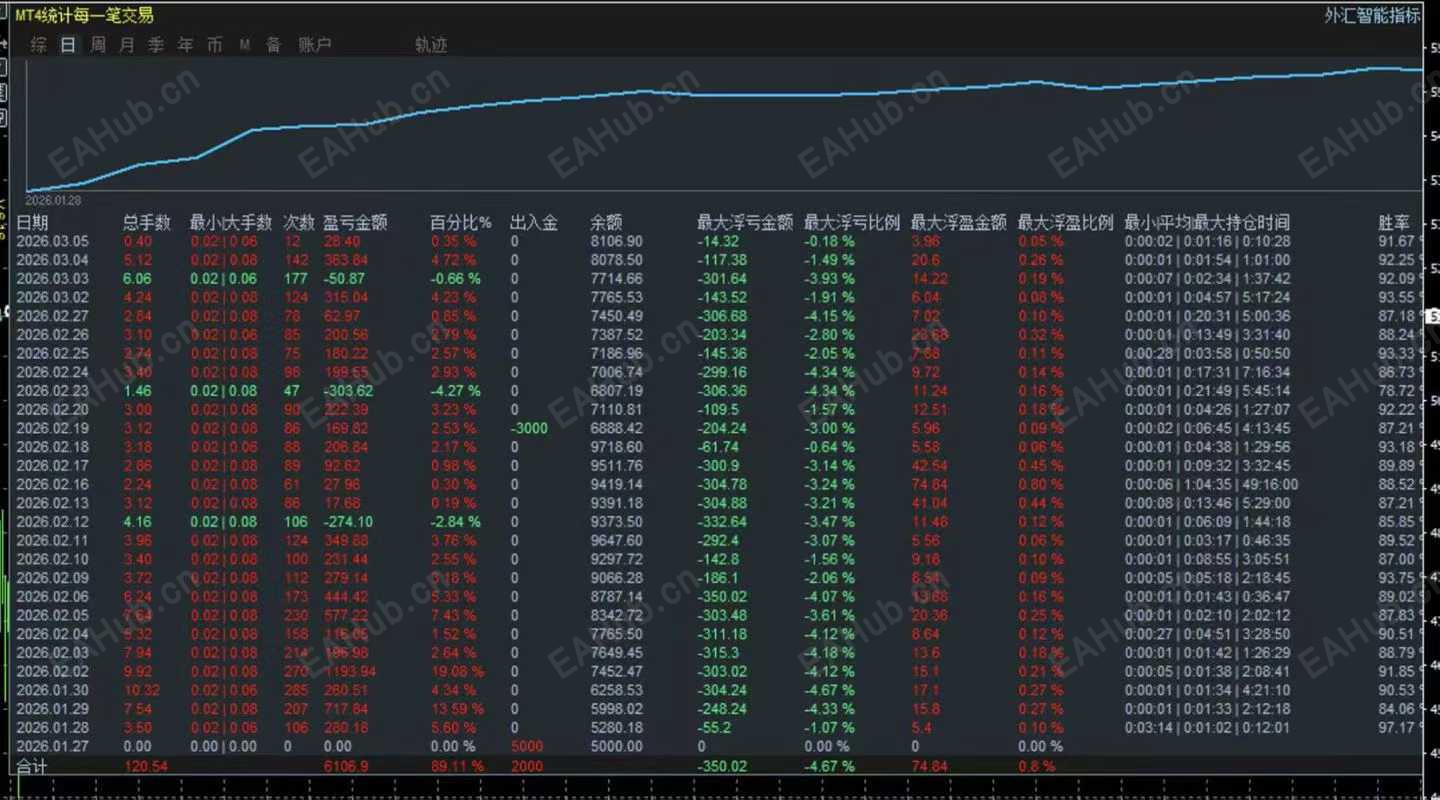The width and height of the screenshot is (1440, 800).
Task: Click the 最大浮亏比例 column header
Action: coord(852,222)
